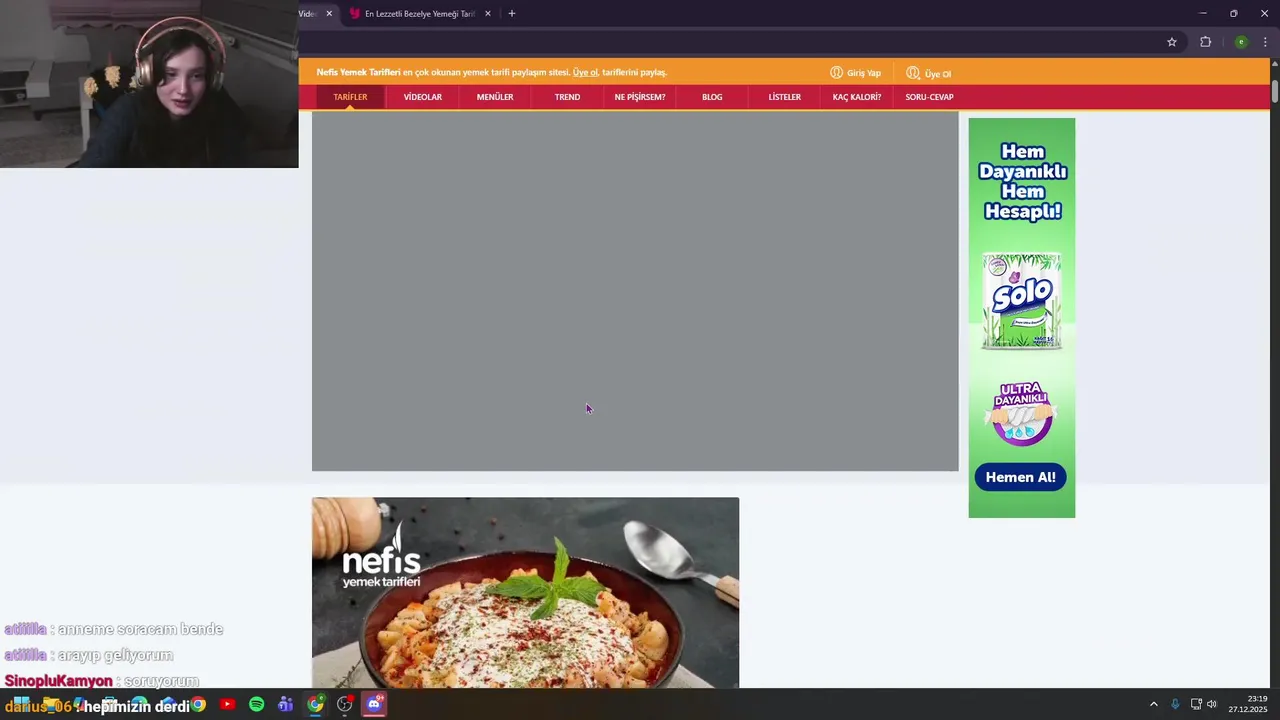Close the partially visible 'Video' tab

[x=329, y=14]
